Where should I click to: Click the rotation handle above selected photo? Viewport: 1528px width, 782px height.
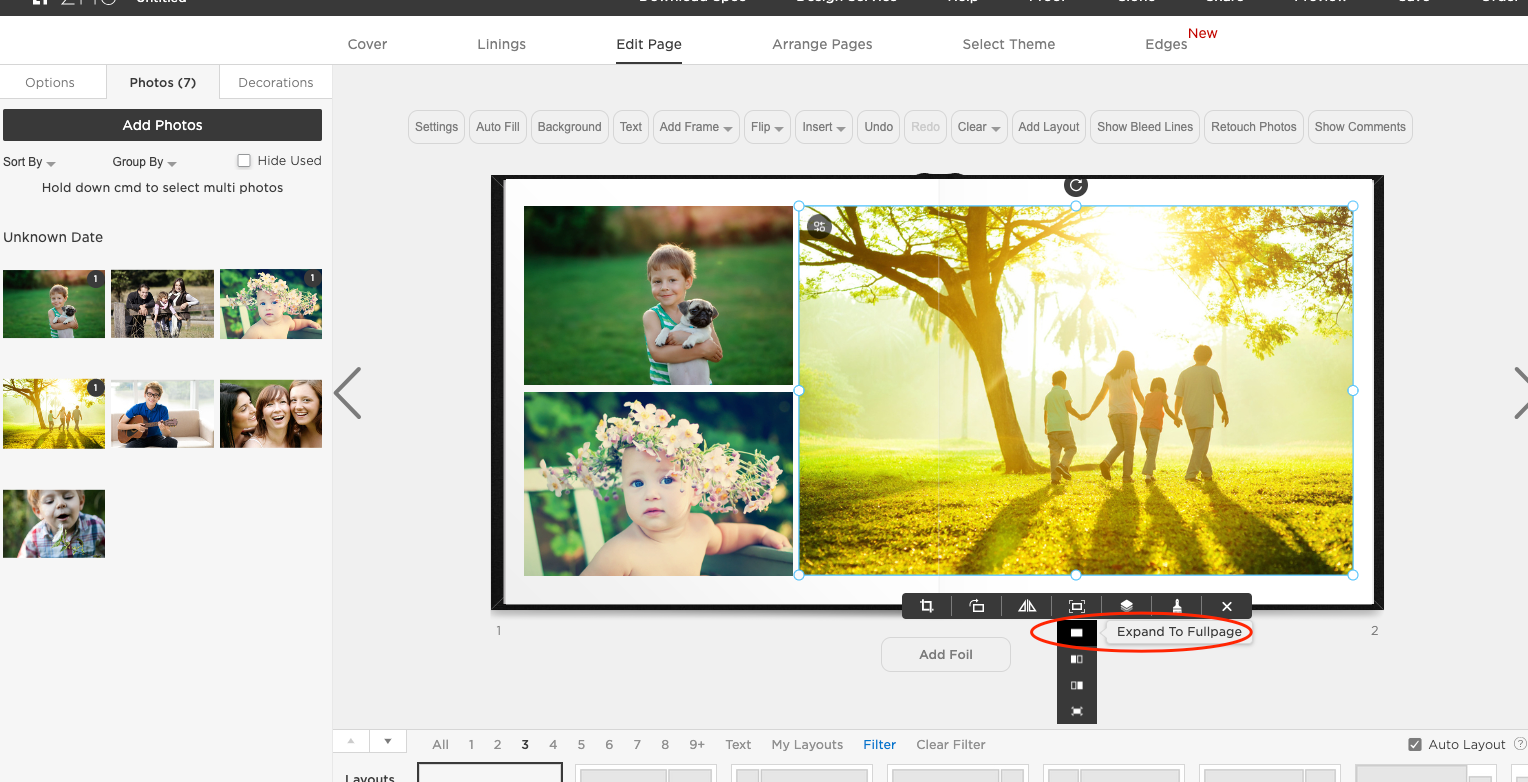coord(1076,185)
